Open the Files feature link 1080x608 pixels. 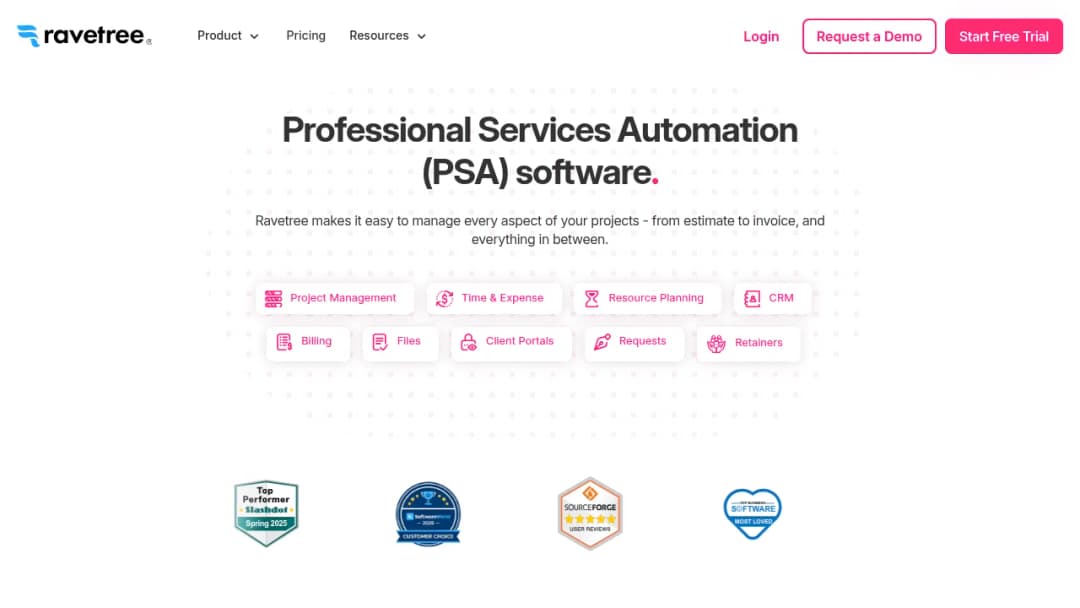[400, 342]
